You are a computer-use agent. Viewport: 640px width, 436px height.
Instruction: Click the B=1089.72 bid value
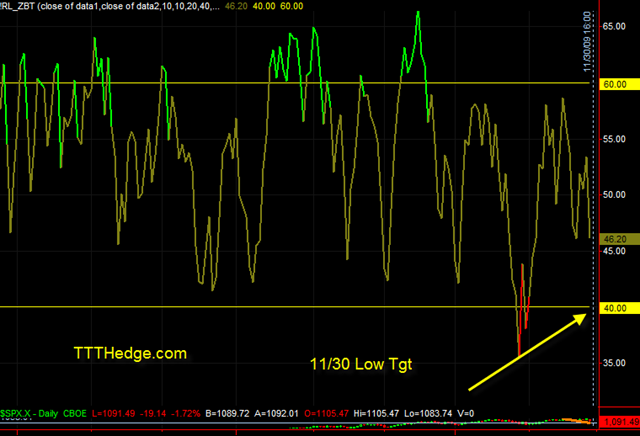(227, 414)
